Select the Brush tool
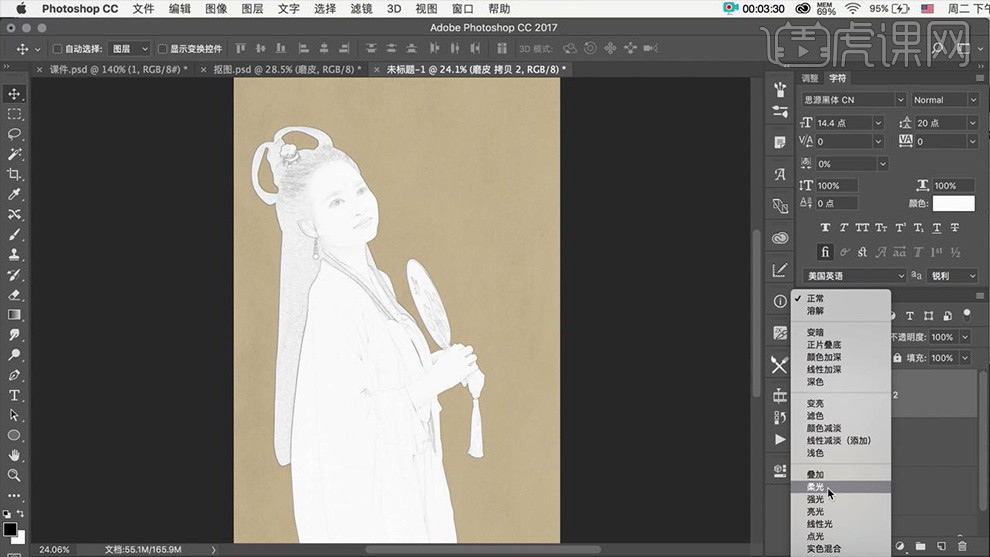Screen dimensions: 990x557 (14, 234)
